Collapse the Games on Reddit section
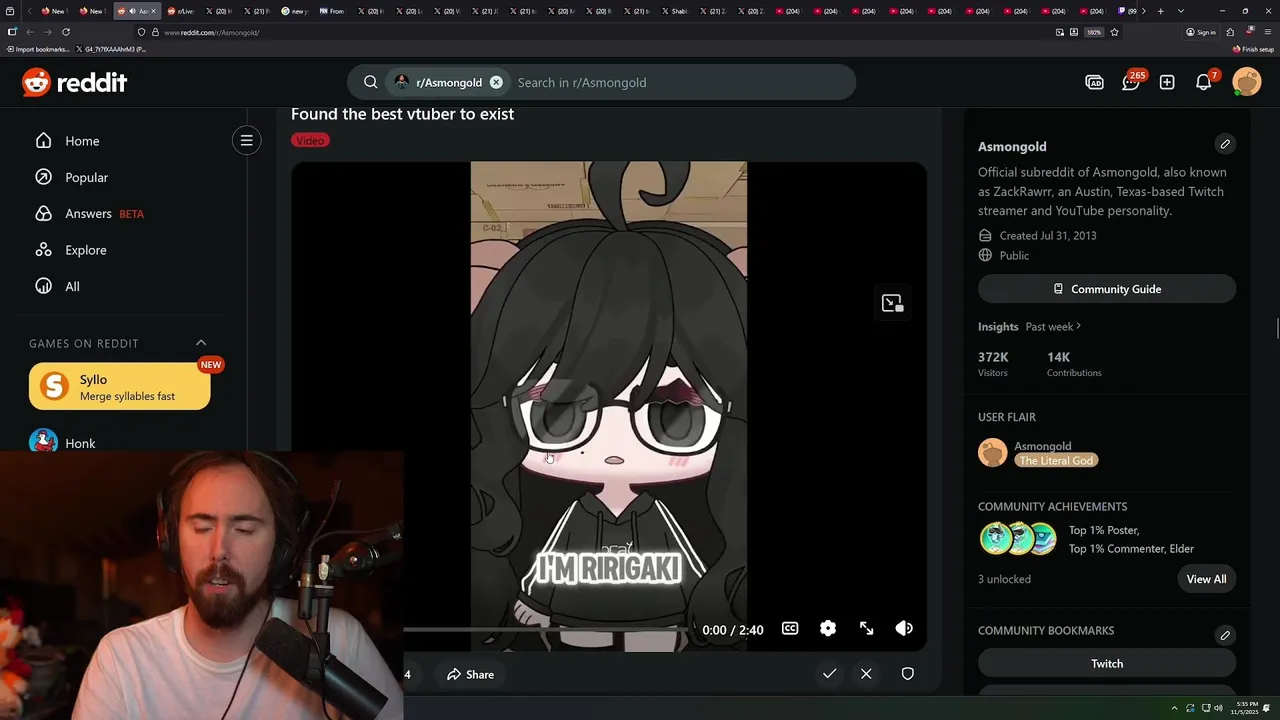 pyautogui.click(x=201, y=343)
